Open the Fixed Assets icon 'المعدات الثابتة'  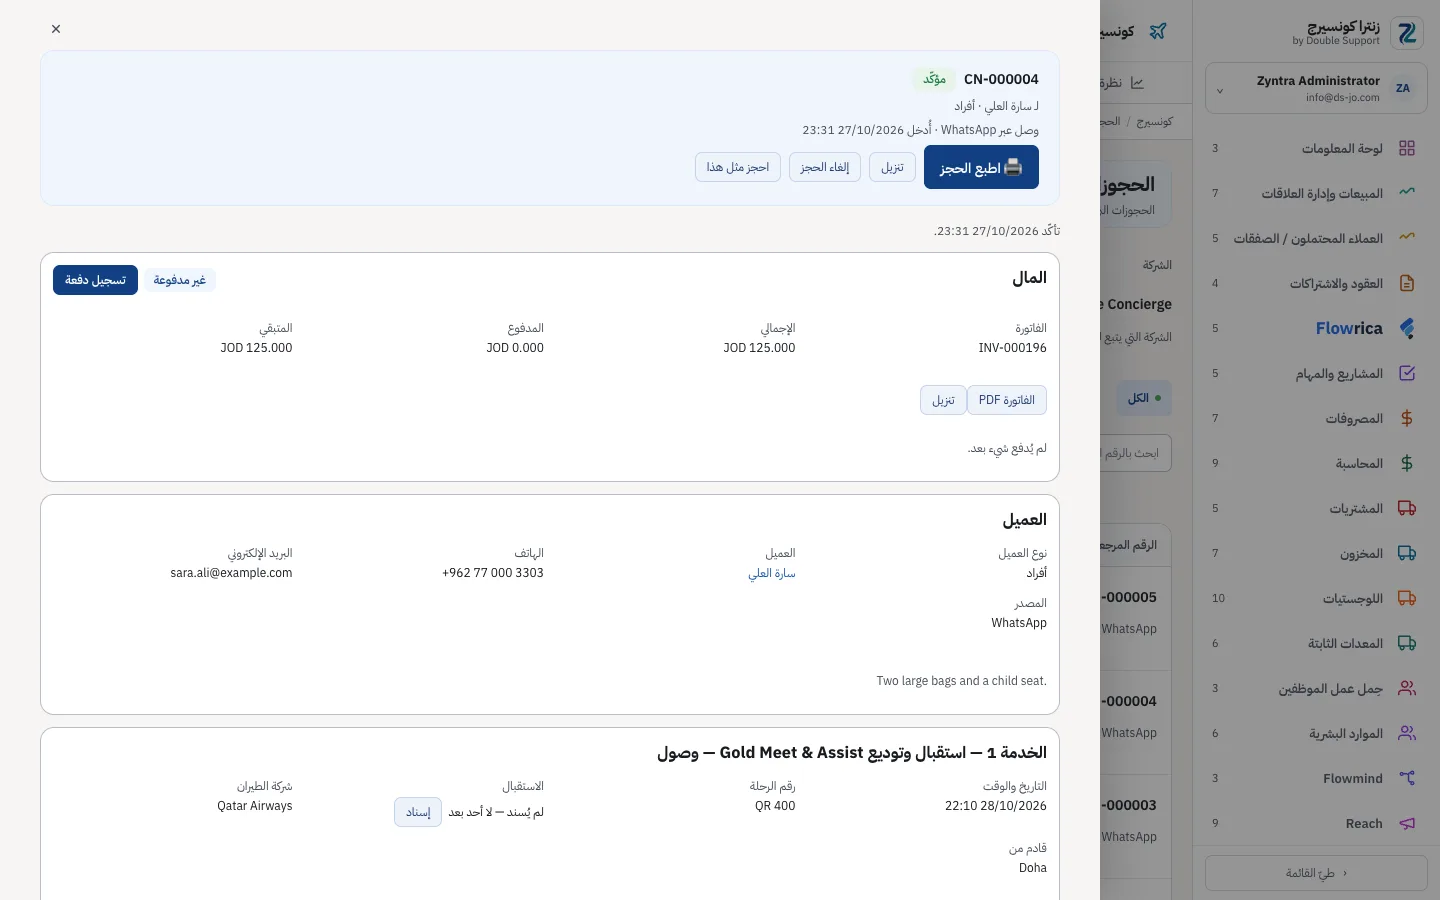point(1407,643)
